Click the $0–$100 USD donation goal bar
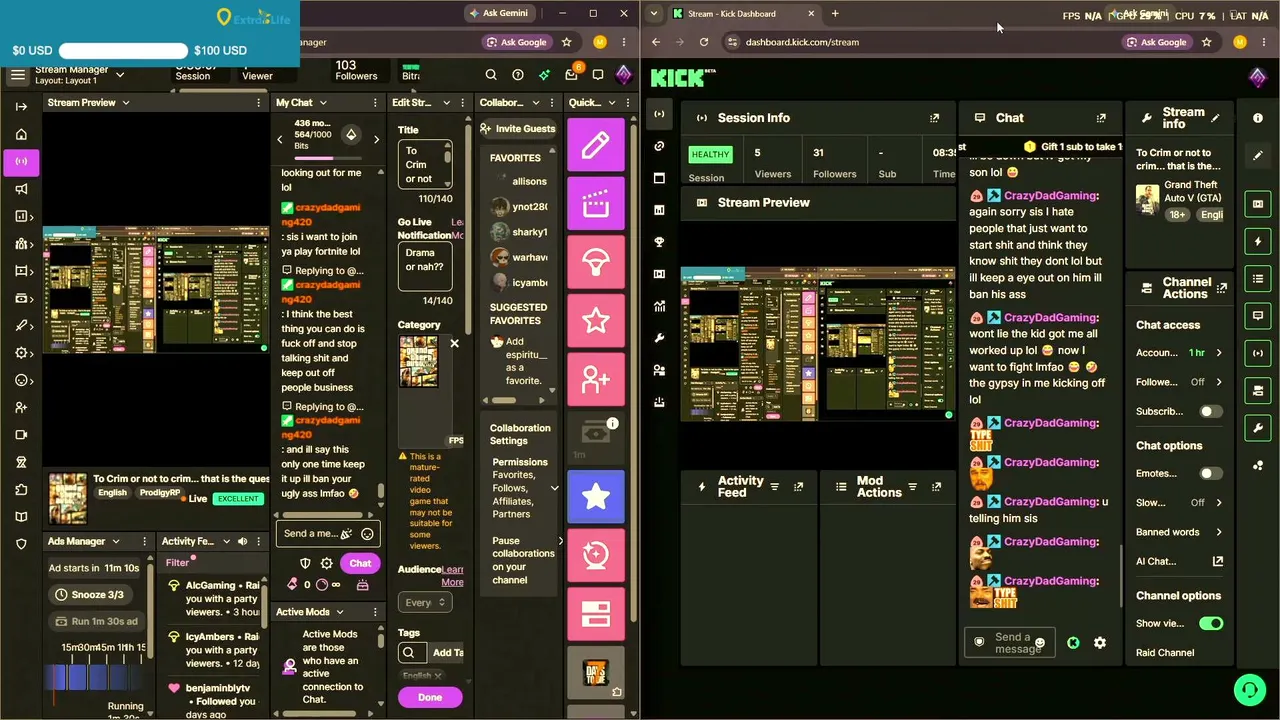This screenshot has width=1280, height=720. point(124,50)
